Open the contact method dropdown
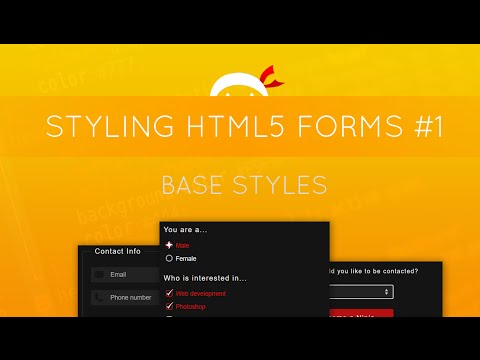This screenshot has width=480, height=360. point(361,292)
